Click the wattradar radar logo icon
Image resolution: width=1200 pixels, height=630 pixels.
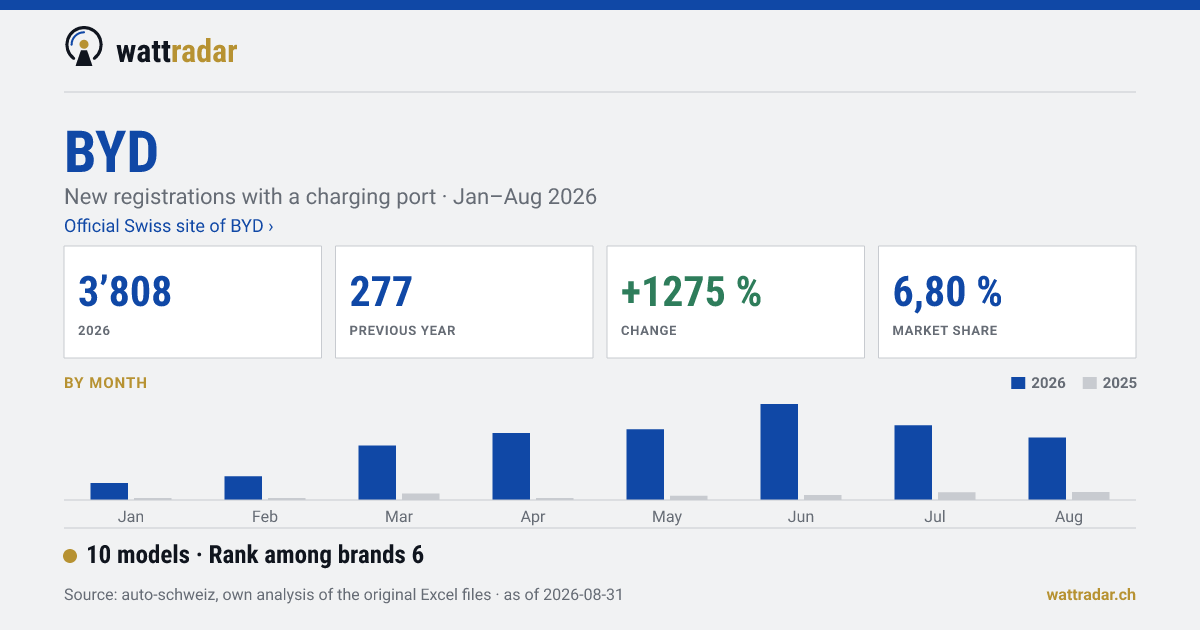point(84,46)
